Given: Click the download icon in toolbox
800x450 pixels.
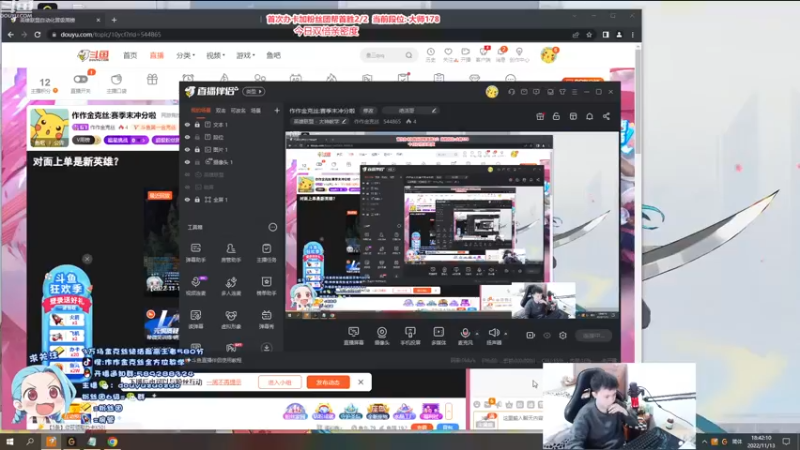Looking at the screenshot, I should (266, 348).
